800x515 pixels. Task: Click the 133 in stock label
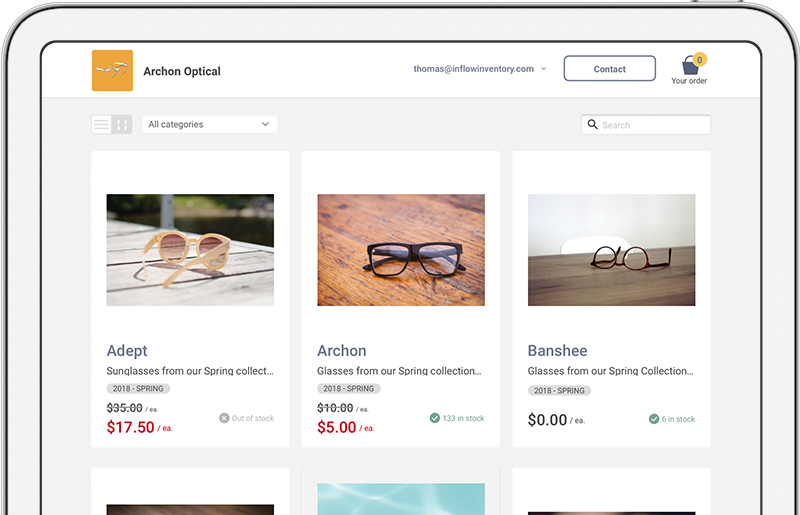click(463, 418)
